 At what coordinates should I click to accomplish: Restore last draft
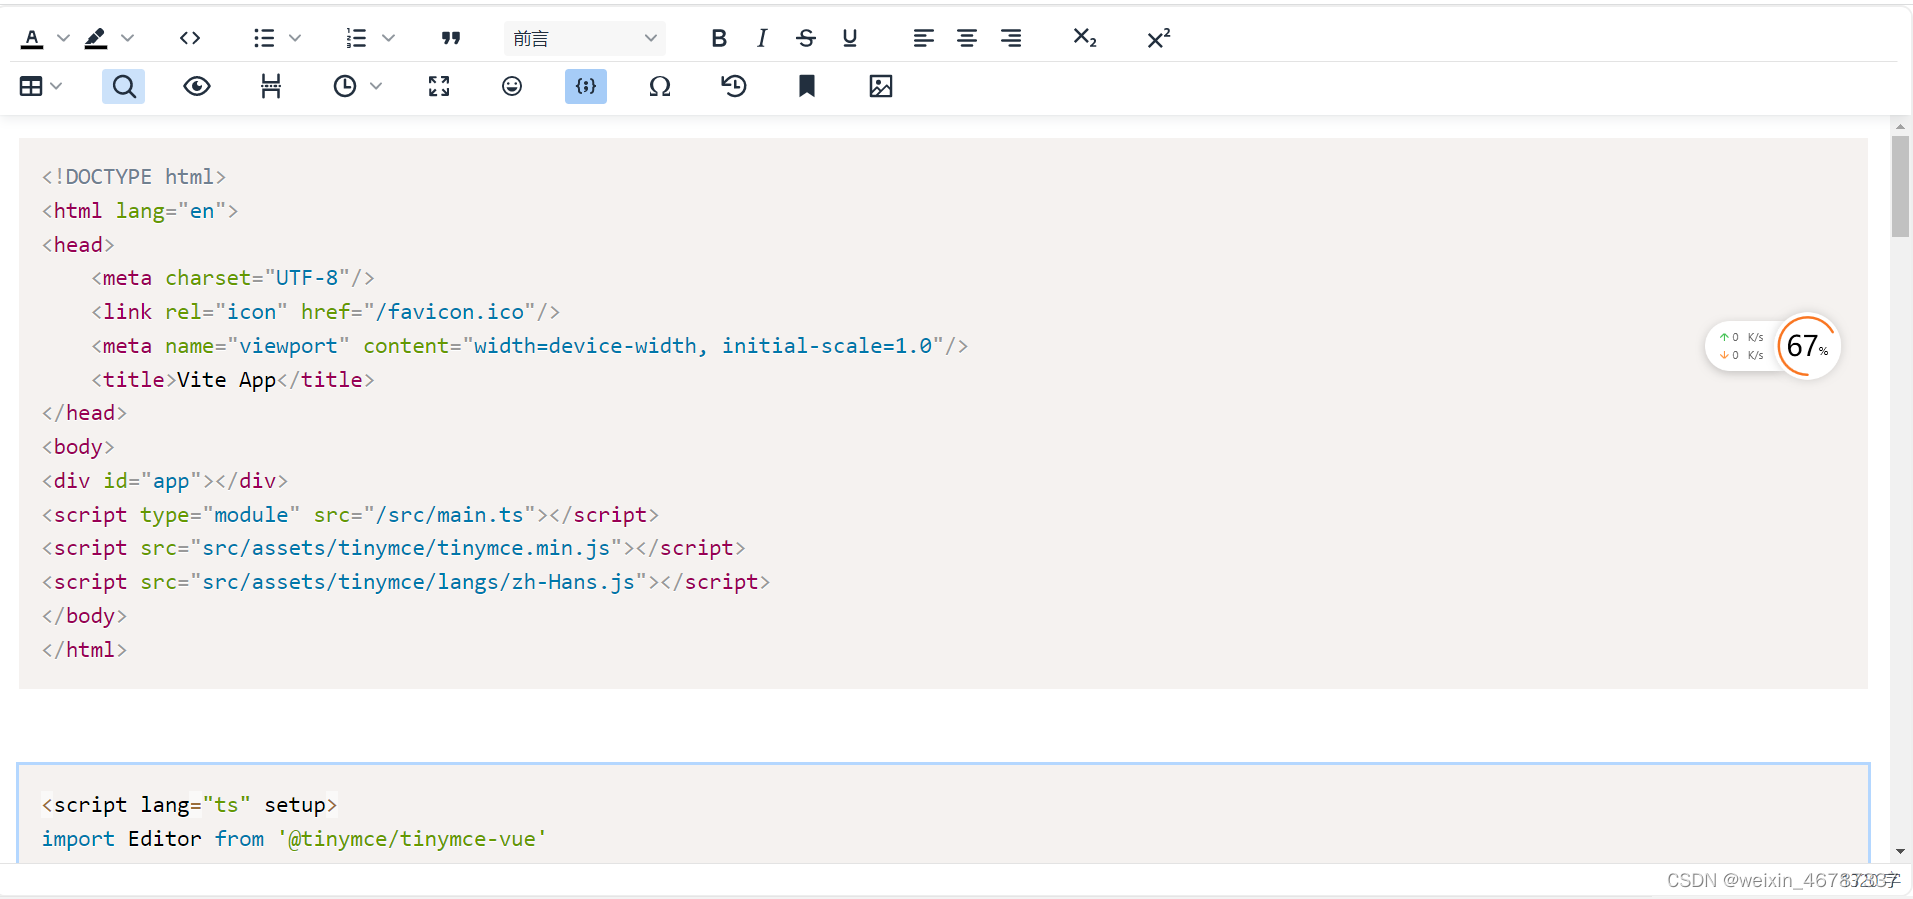pyautogui.click(x=734, y=86)
